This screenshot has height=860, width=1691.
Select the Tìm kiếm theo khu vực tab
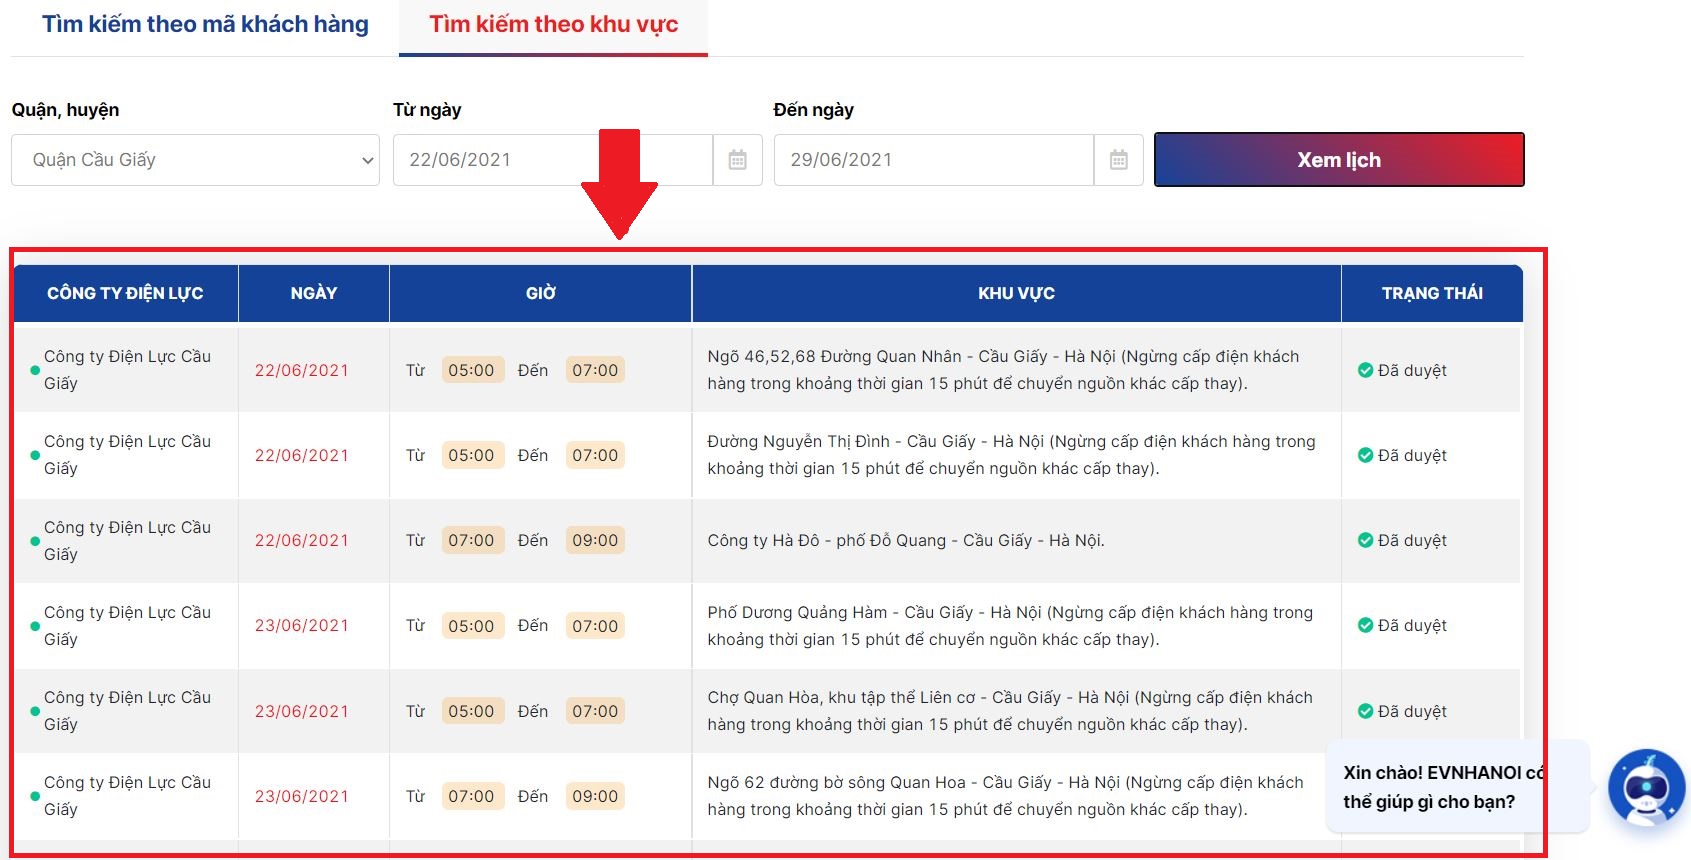pos(553,24)
